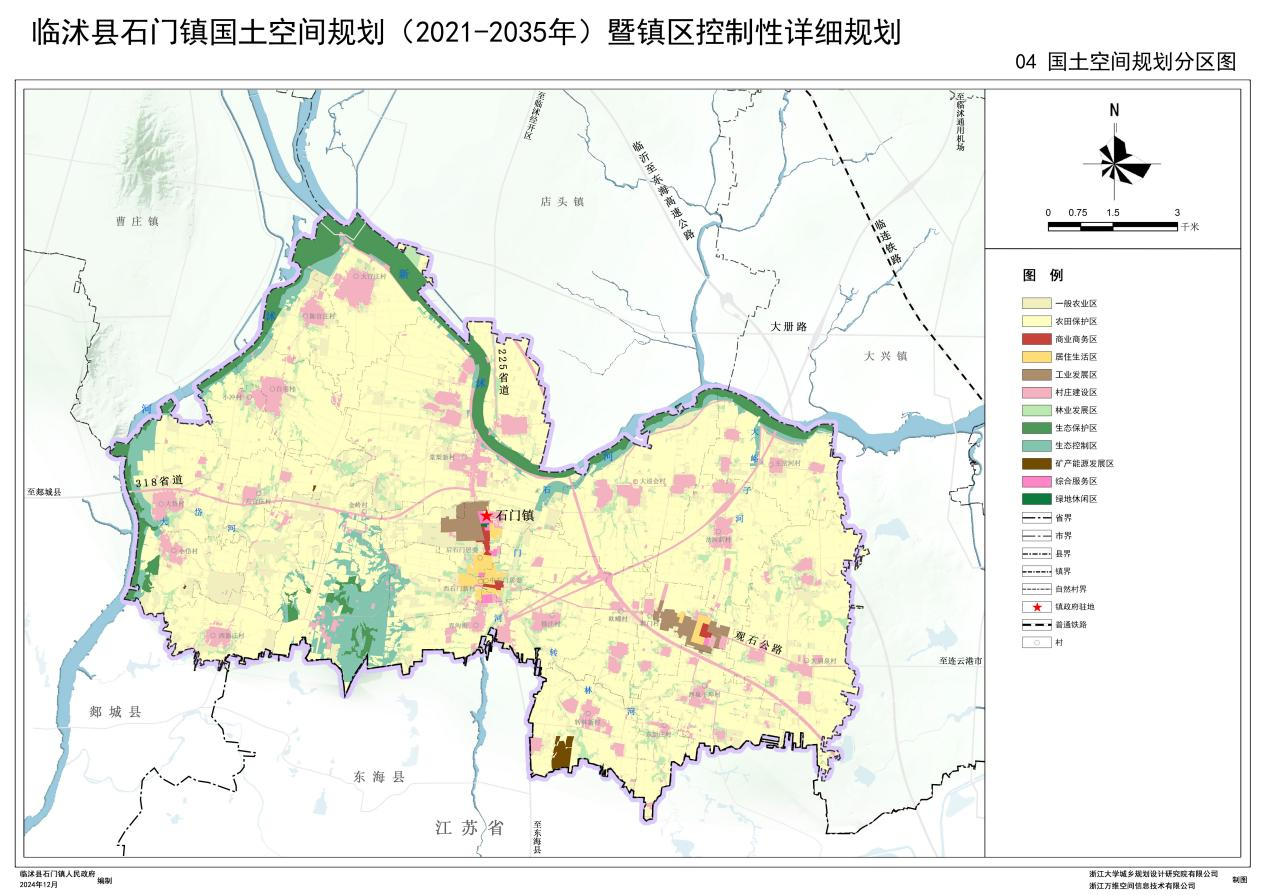Viewport: 1266px width, 895px height.
Task: Click the 江苏省 label on map
Action: click(469, 828)
